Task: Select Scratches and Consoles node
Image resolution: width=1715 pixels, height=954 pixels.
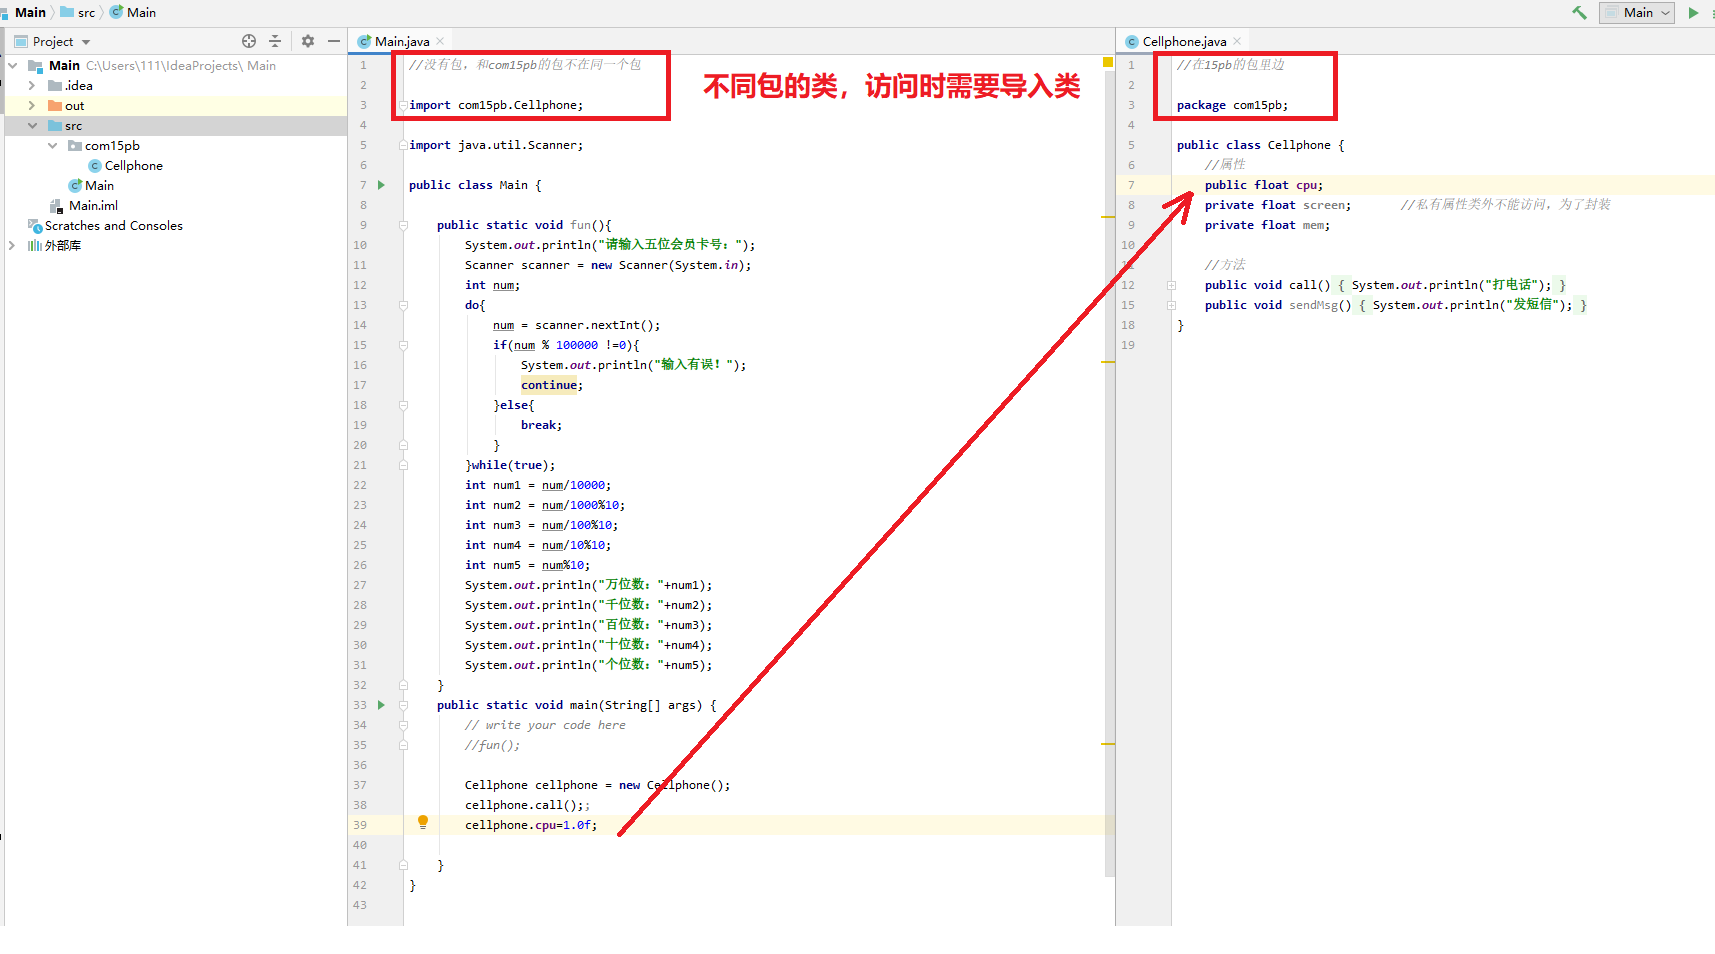Action: 113,226
